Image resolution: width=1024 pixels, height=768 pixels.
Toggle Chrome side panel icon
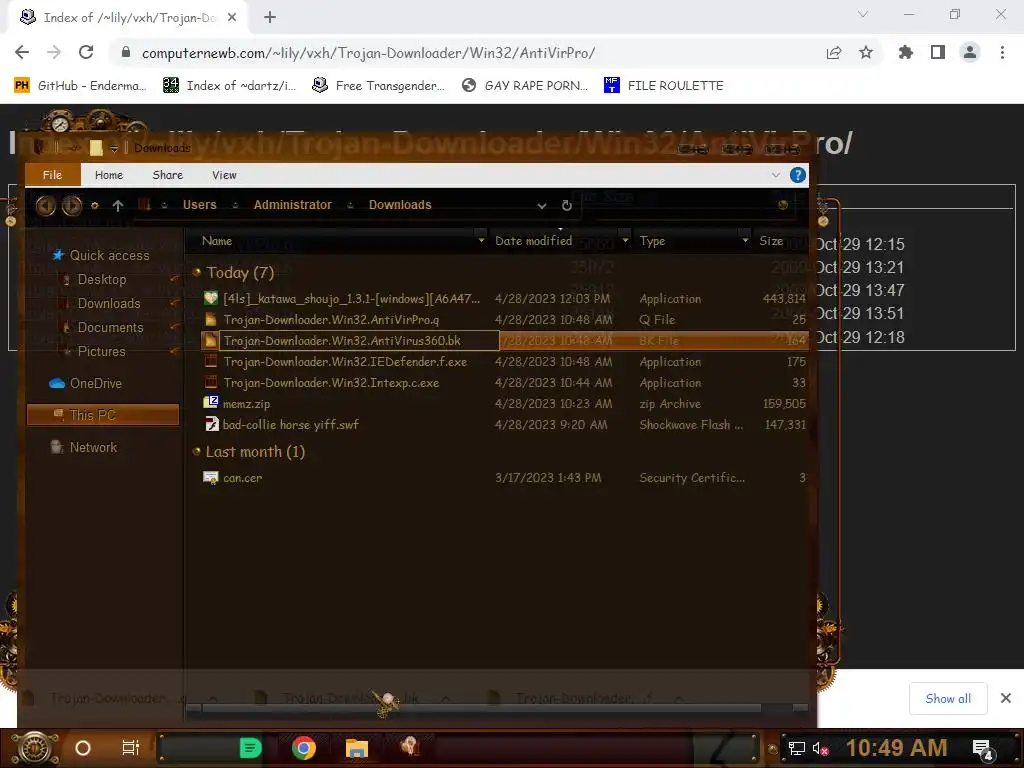938,52
